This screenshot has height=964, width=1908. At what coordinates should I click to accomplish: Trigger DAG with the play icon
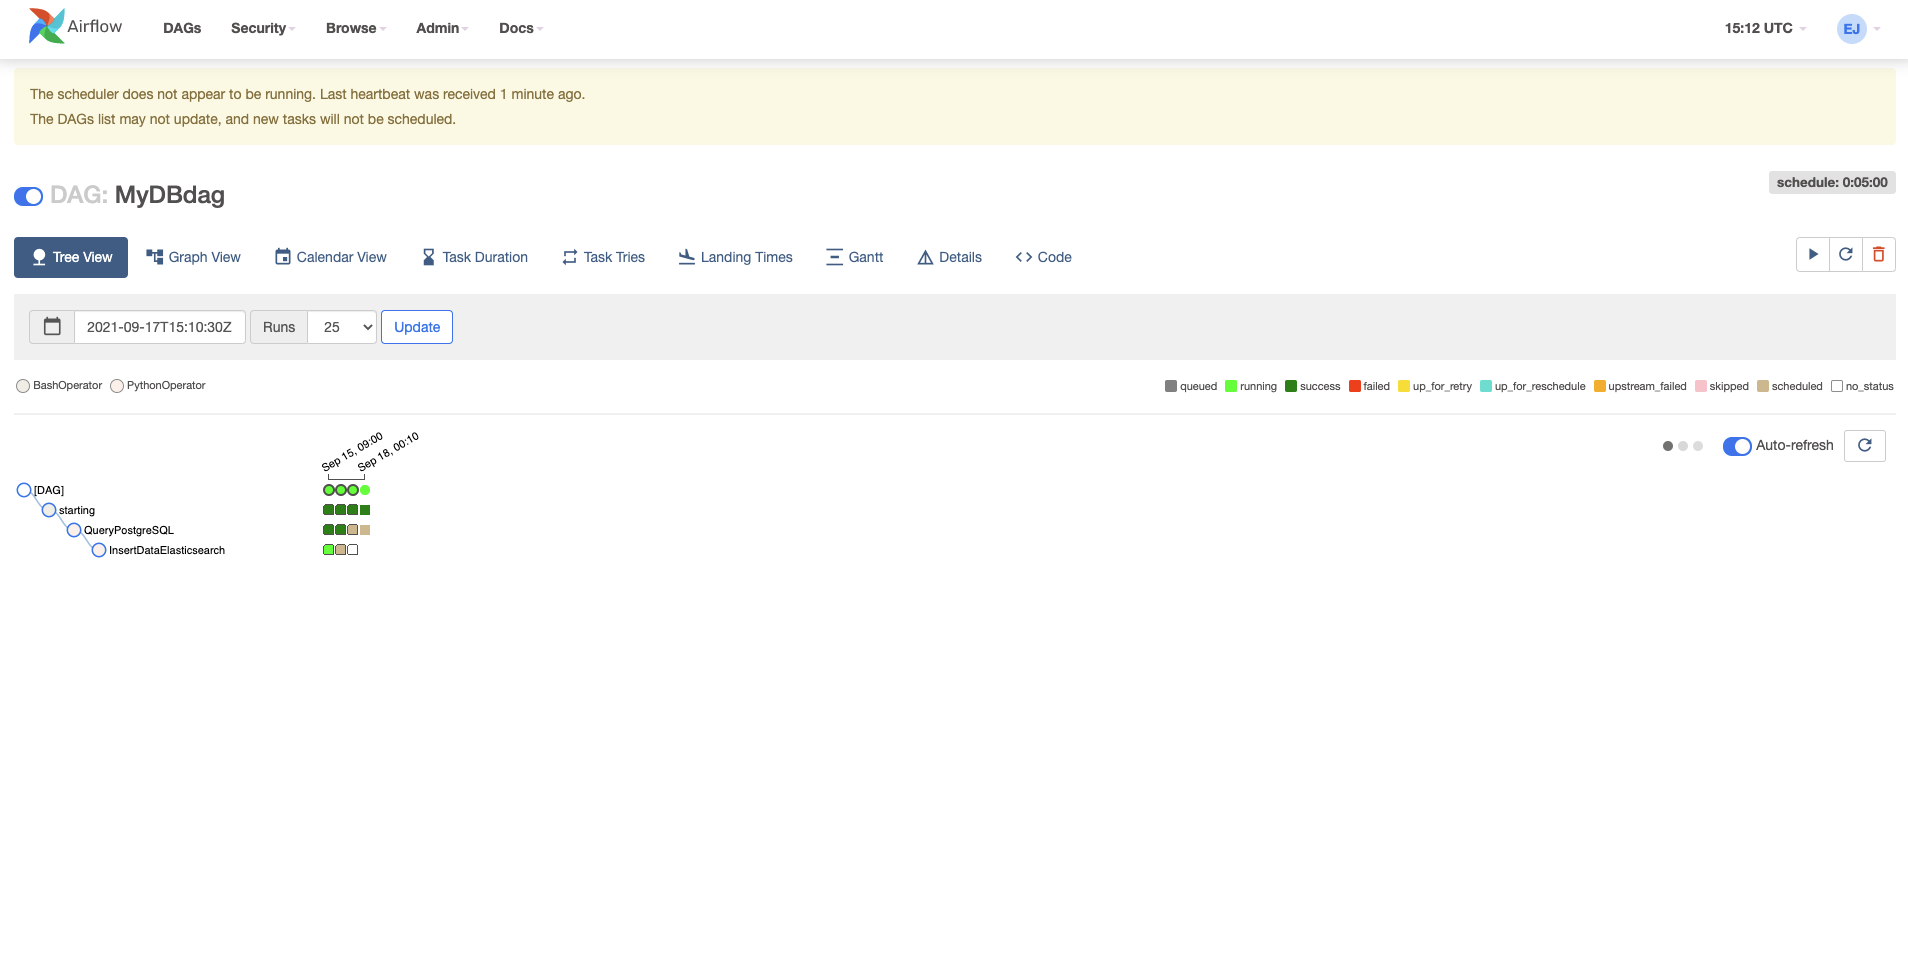point(1813,255)
